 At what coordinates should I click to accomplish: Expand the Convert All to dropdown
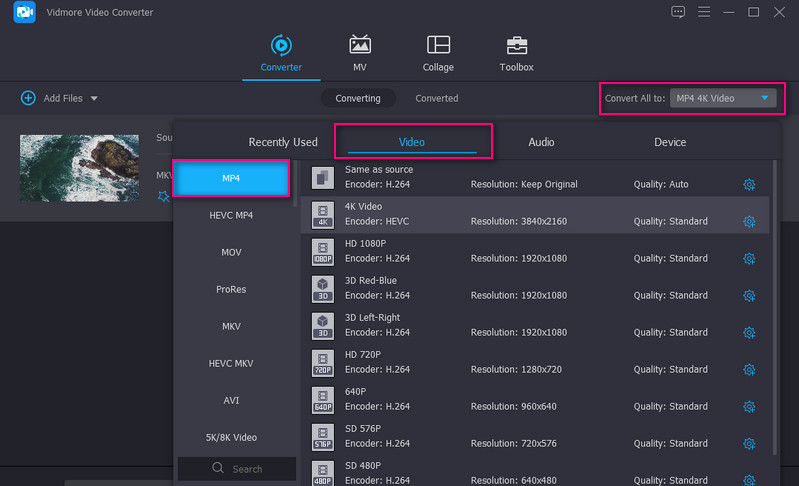coord(764,98)
